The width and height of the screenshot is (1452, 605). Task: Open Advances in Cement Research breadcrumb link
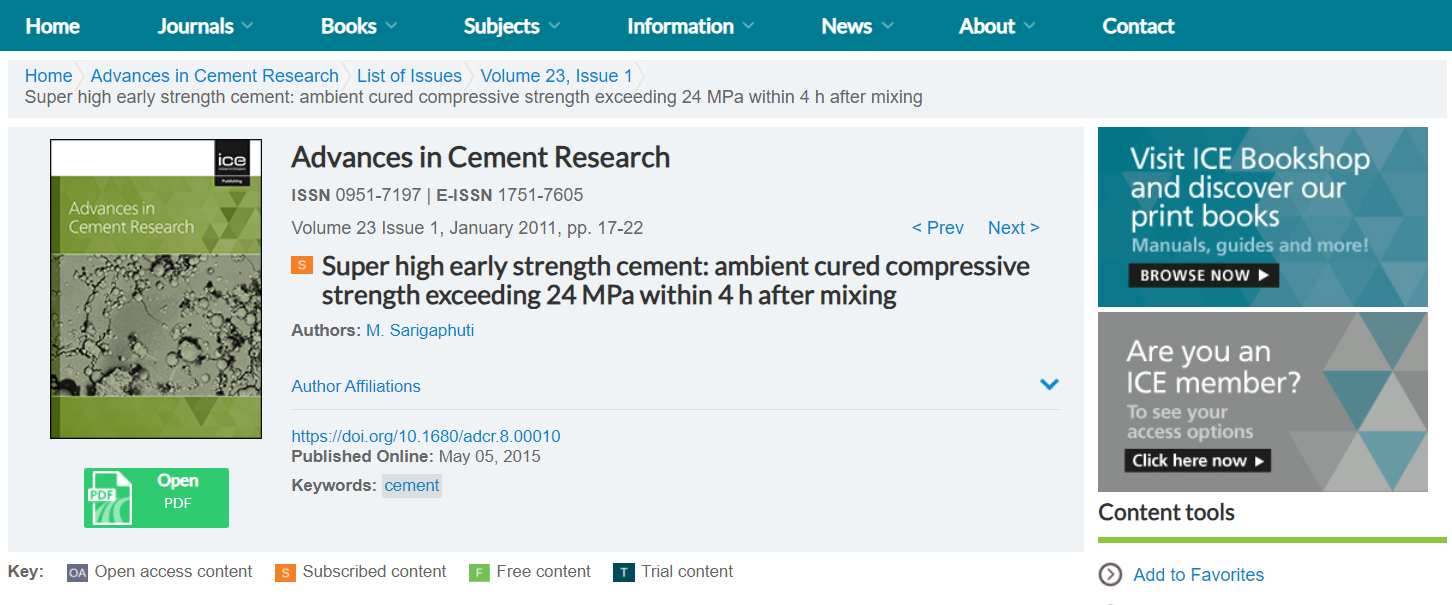[x=214, y=76]
